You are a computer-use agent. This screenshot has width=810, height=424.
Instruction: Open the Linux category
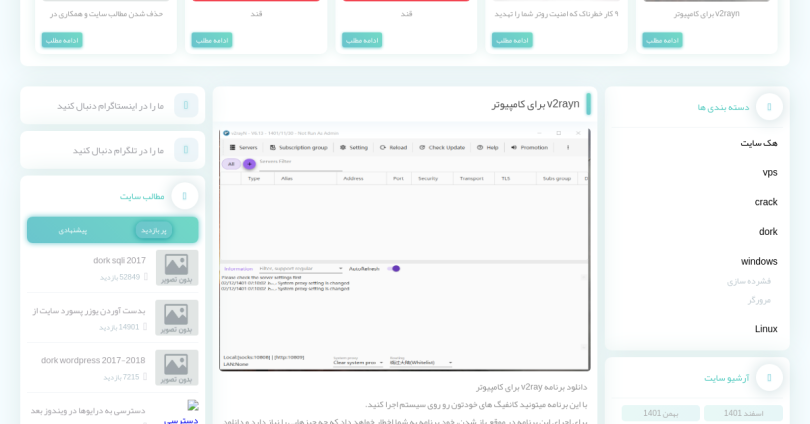(x=766, y=329)
